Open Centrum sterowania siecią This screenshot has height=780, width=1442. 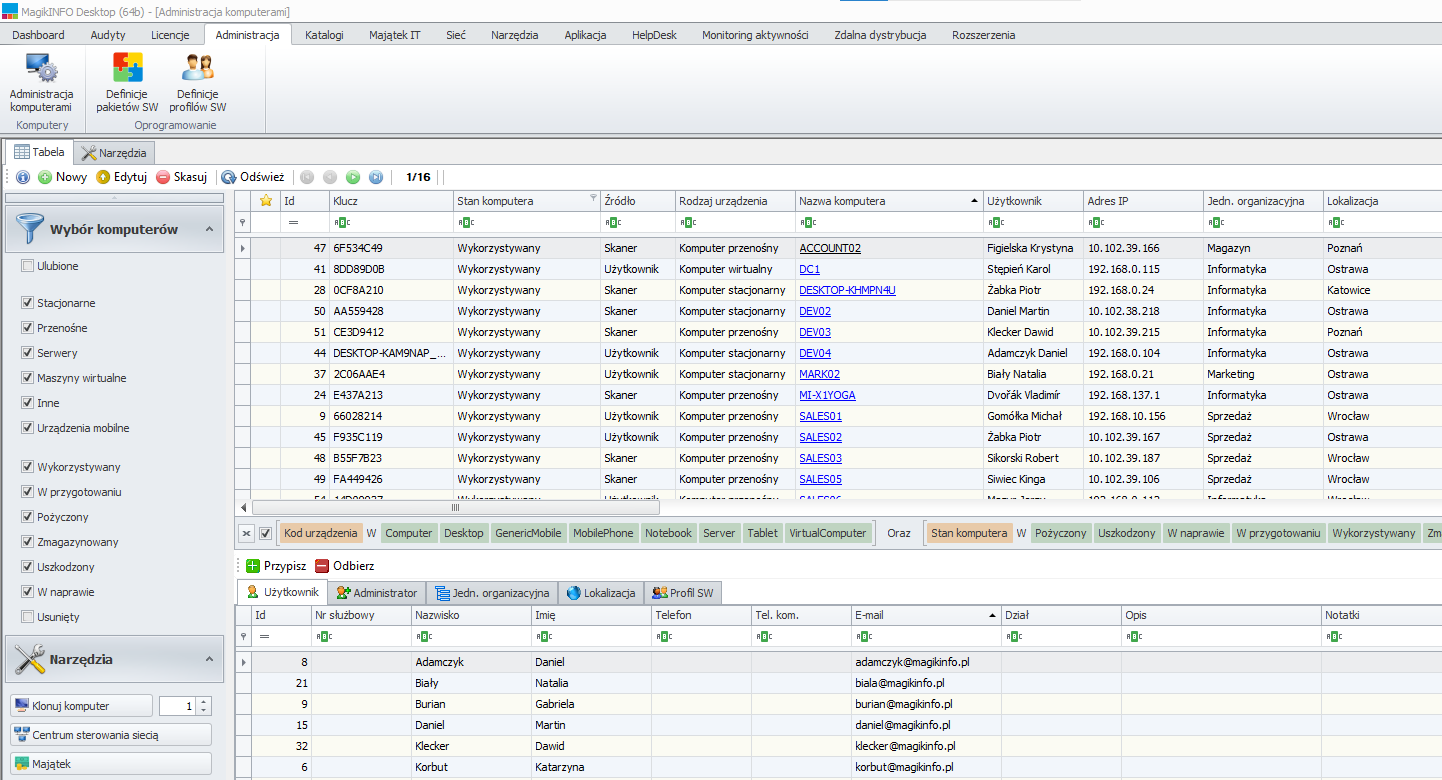(110, 735)
